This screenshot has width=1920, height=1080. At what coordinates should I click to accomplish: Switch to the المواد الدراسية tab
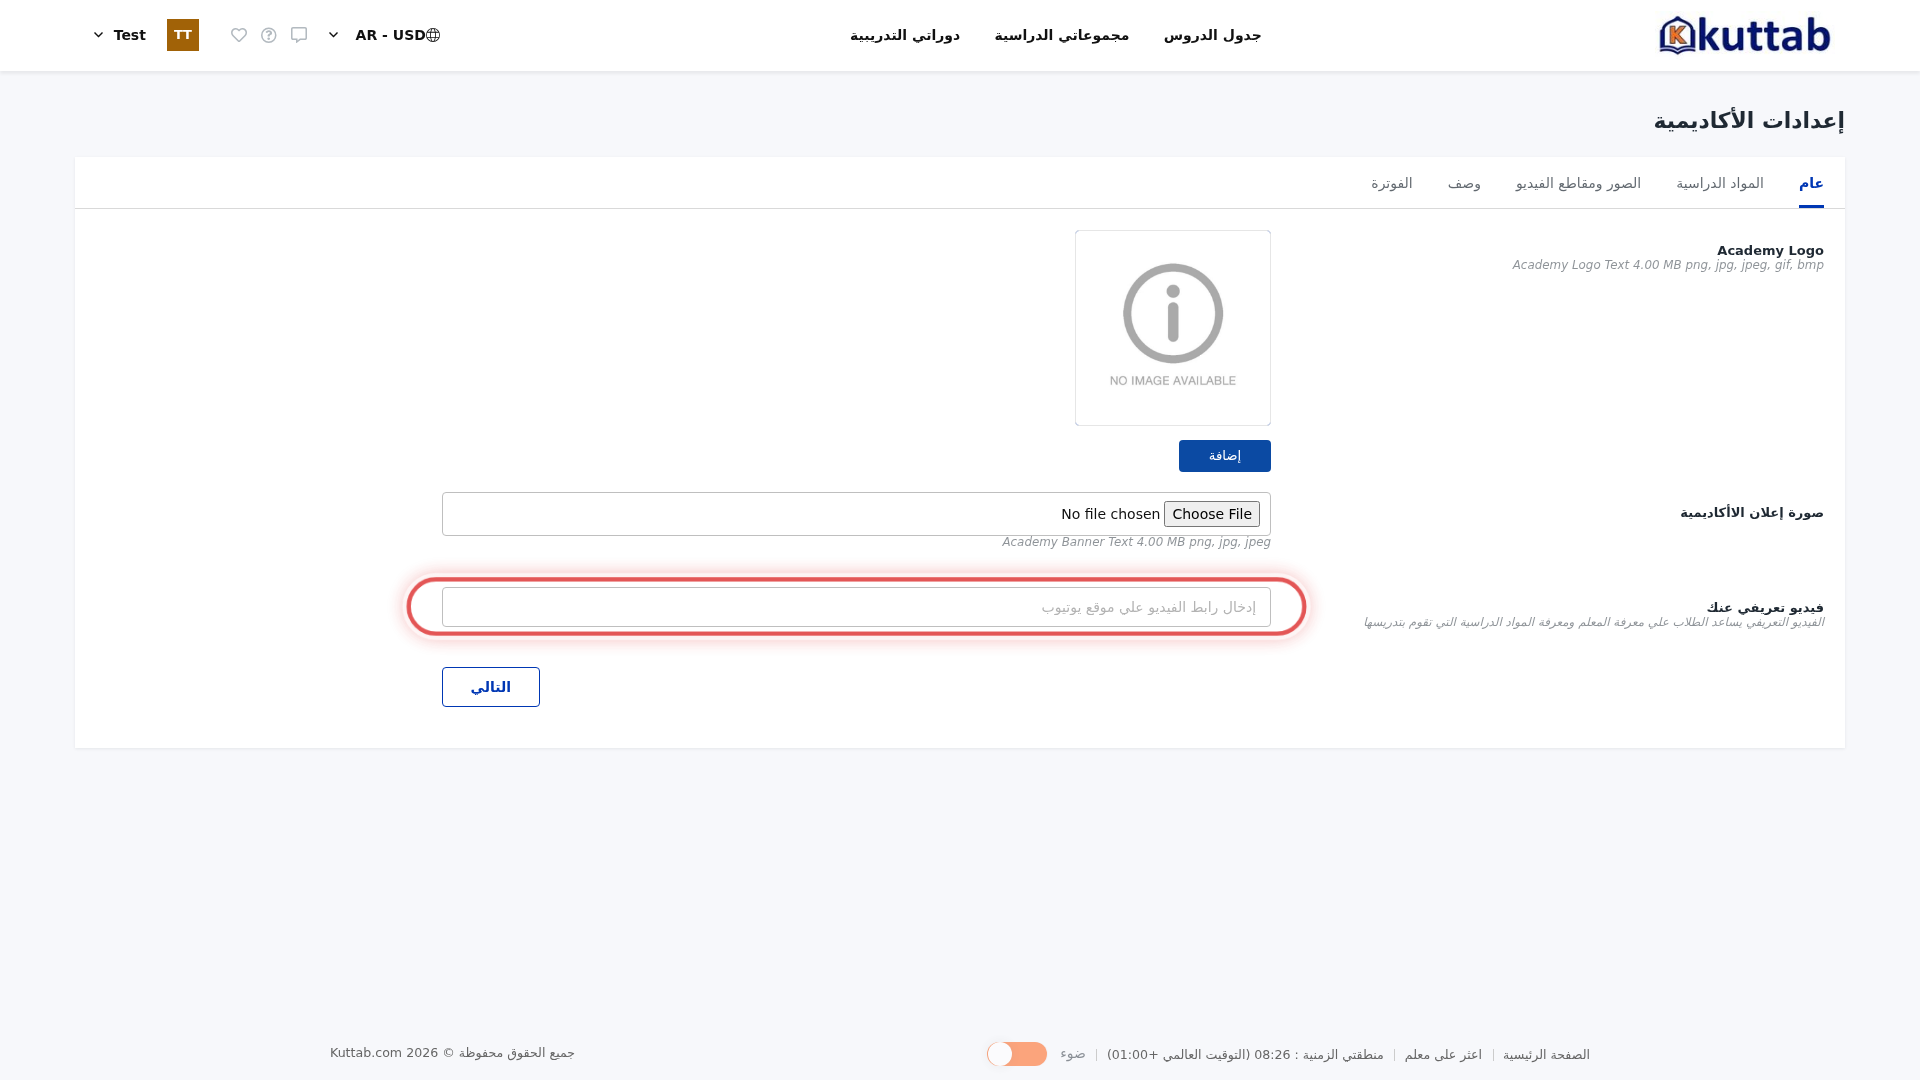point(1720,183)
